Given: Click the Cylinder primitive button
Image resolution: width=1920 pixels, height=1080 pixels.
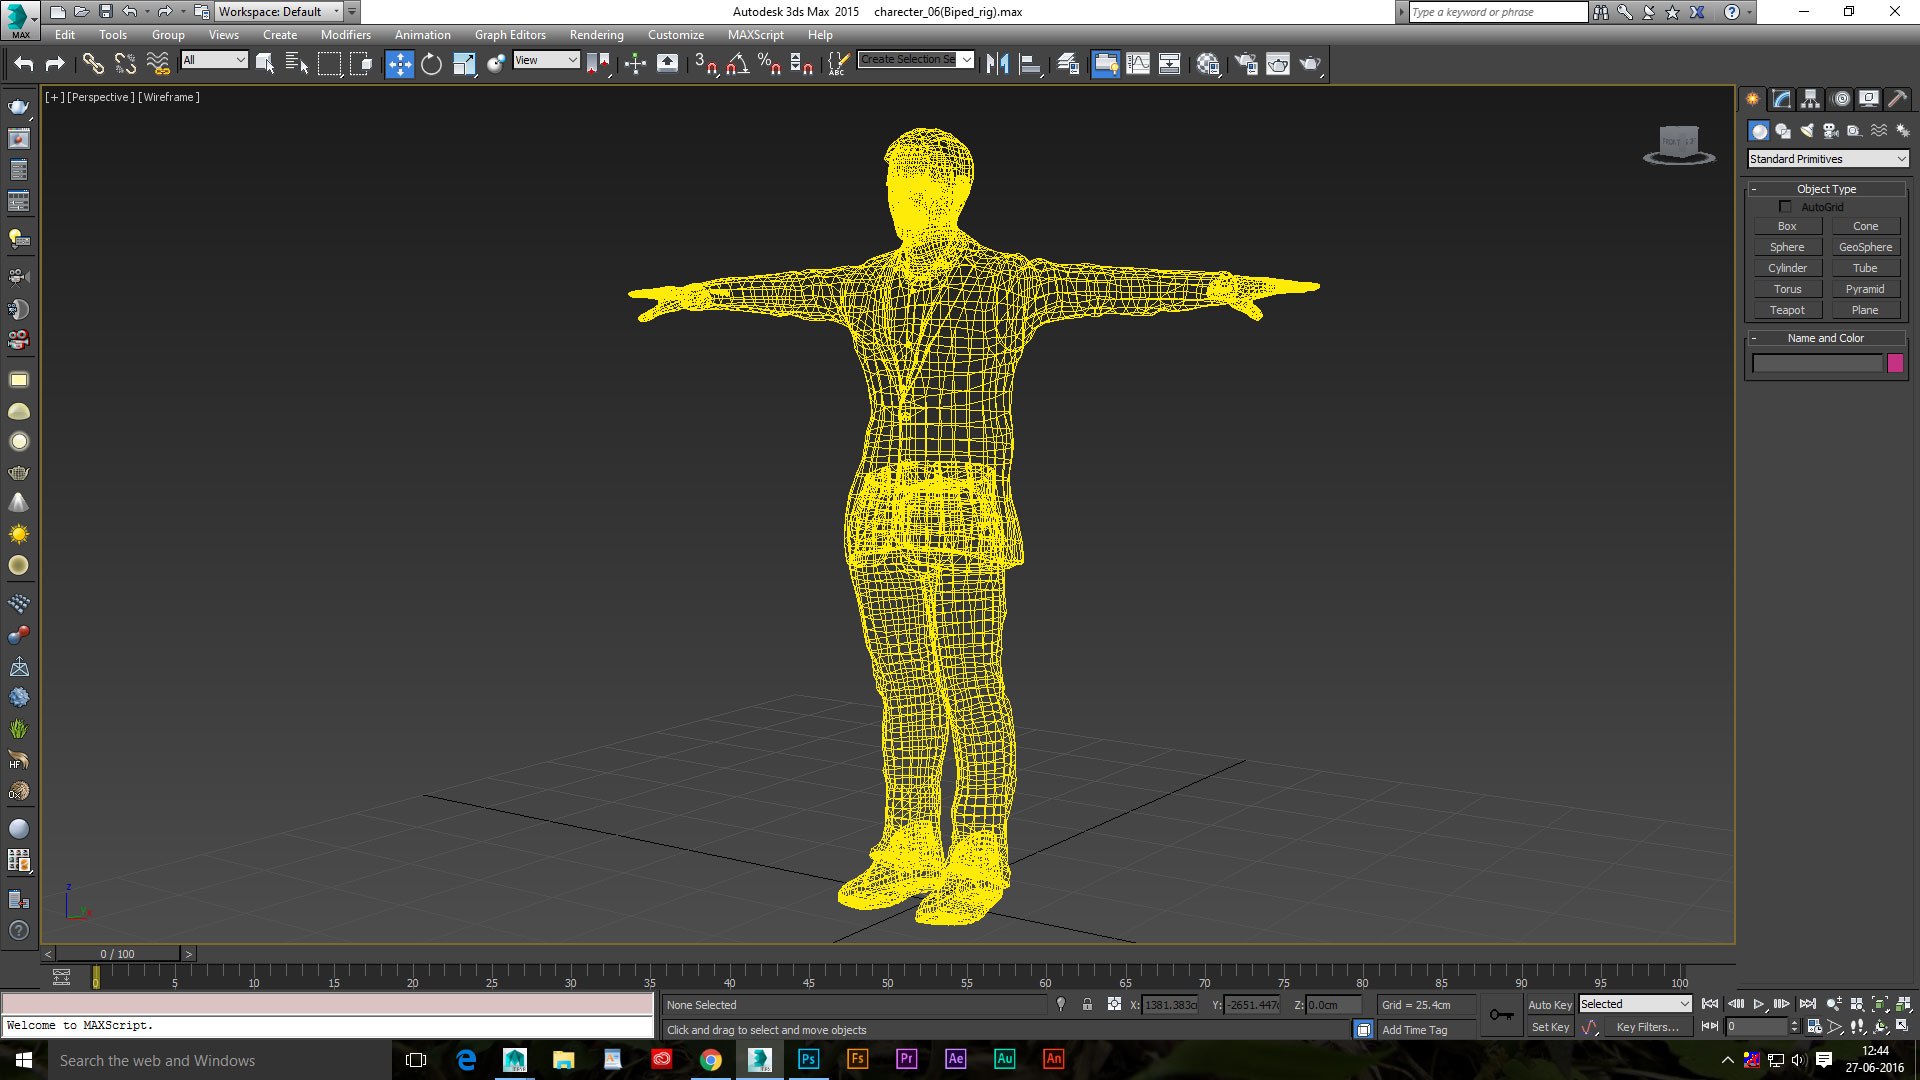Looking at the screenshot, I should click(1787, 268).
